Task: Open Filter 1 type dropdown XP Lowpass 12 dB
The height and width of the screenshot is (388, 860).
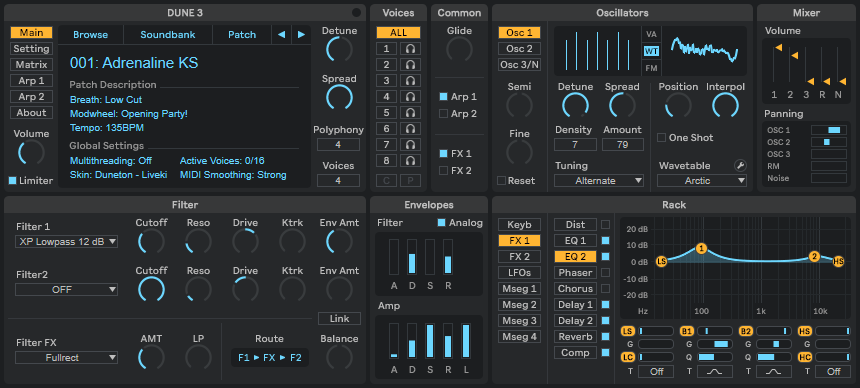Action: [66, 241]
